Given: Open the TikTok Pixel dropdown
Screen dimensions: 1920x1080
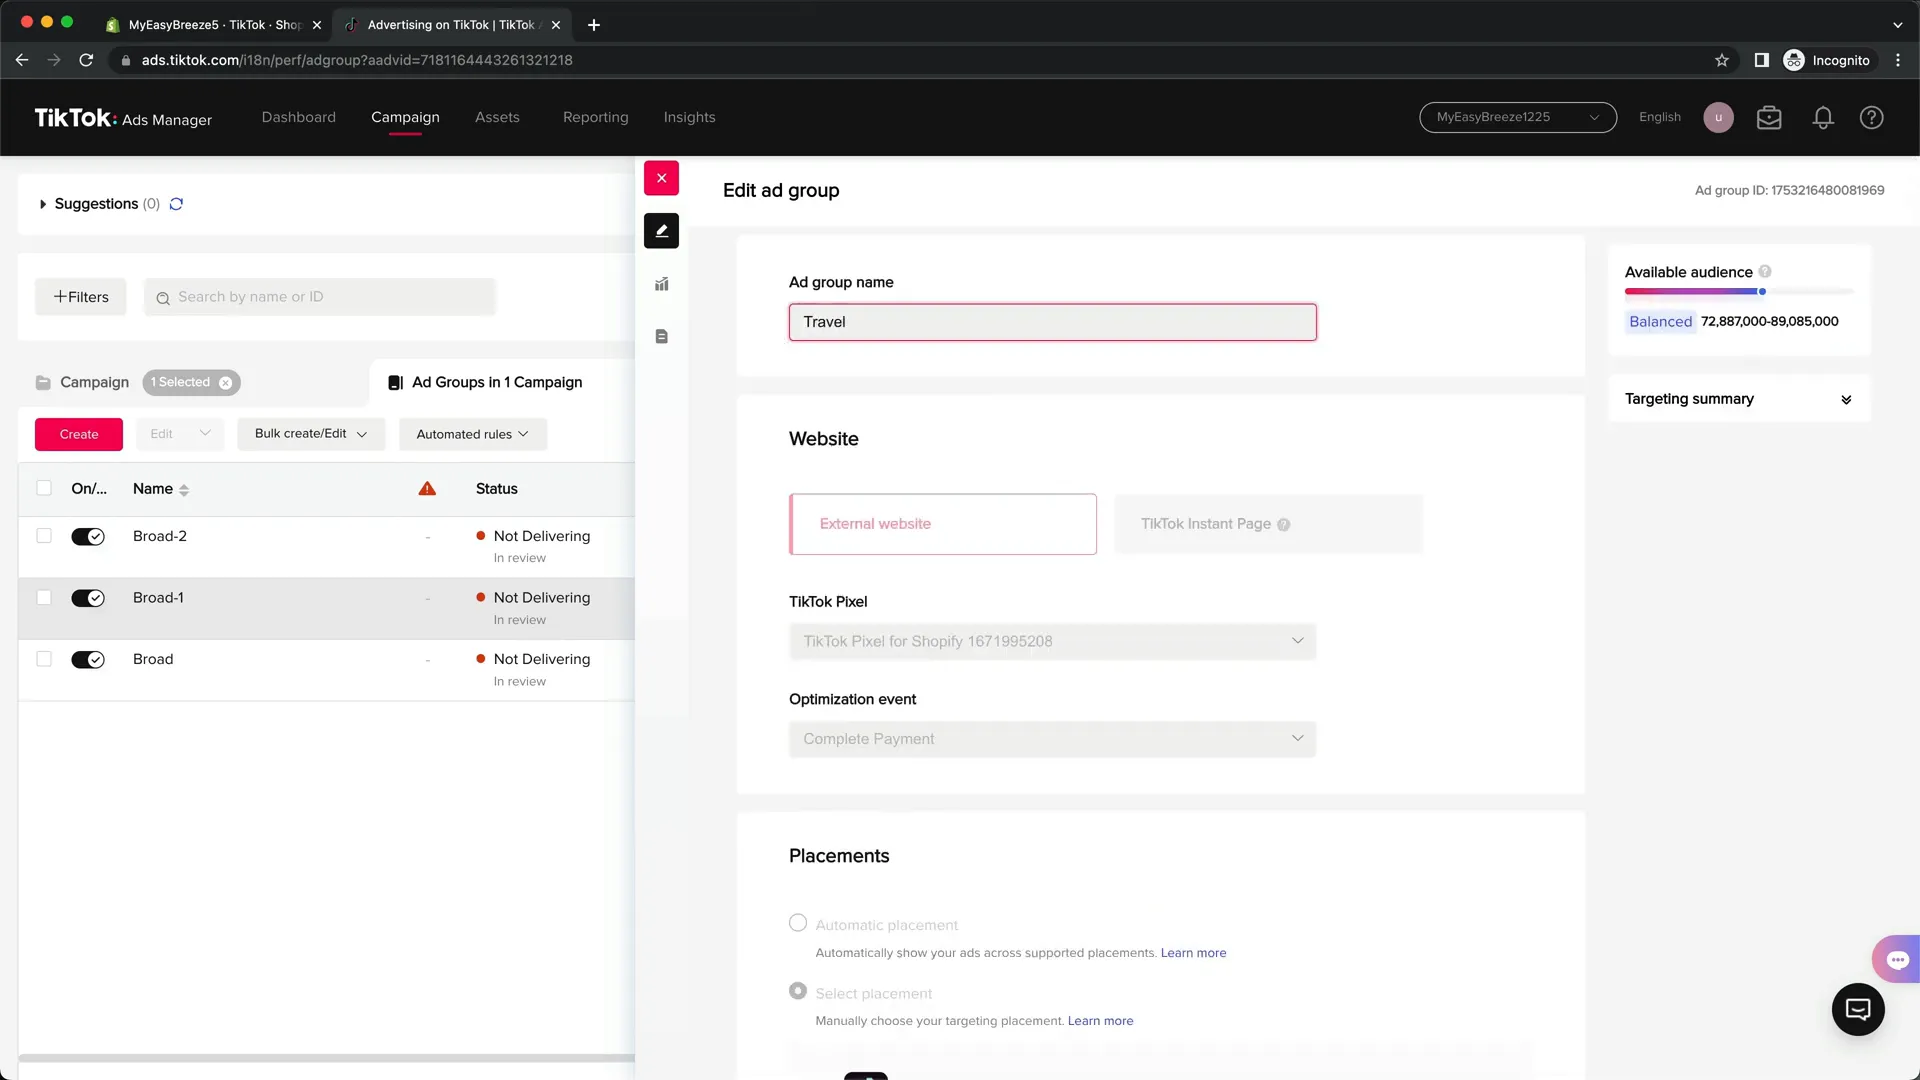Looking at the screenshot, I should (1052, 642).
